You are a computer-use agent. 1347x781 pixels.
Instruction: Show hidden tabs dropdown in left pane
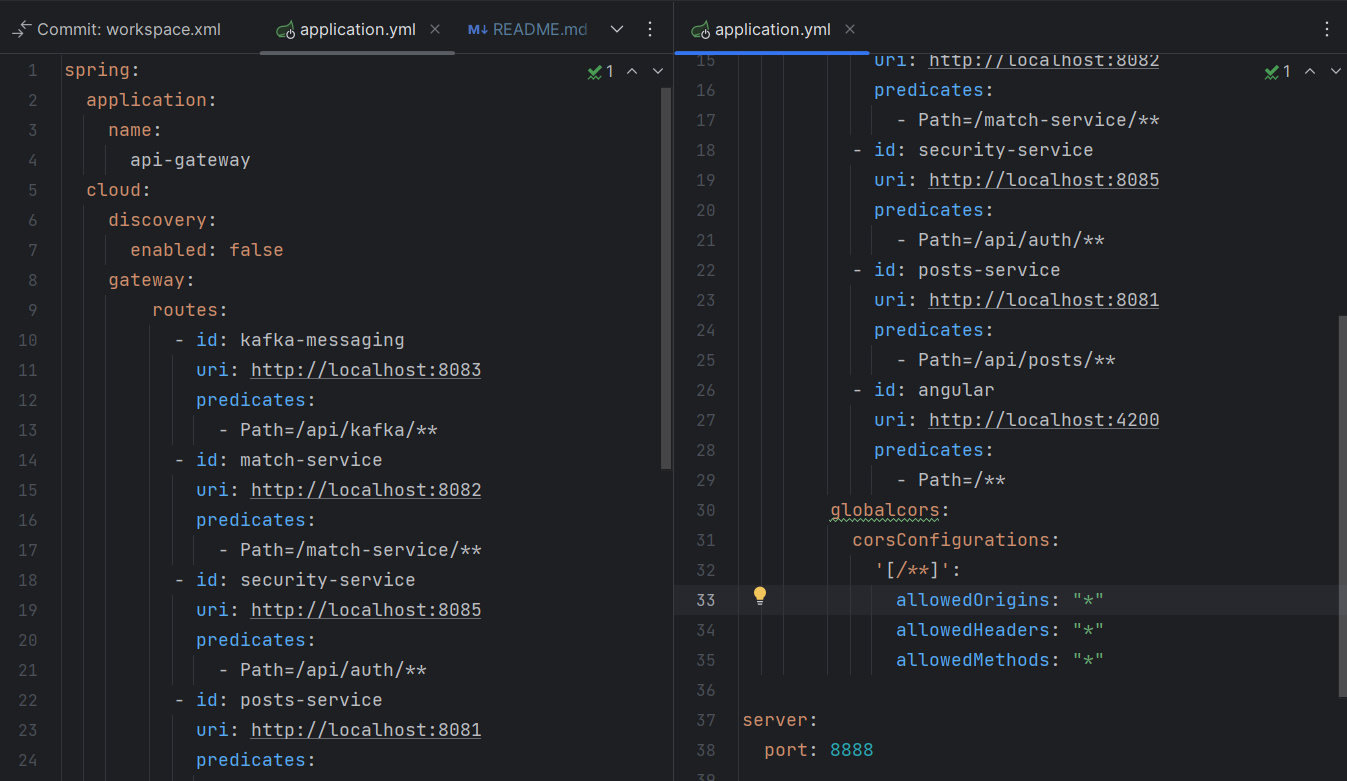pos(617,29)
